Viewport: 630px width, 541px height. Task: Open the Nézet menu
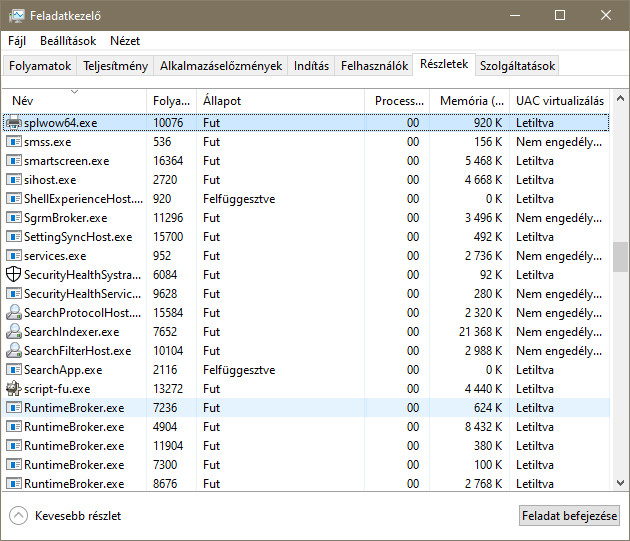125,41
